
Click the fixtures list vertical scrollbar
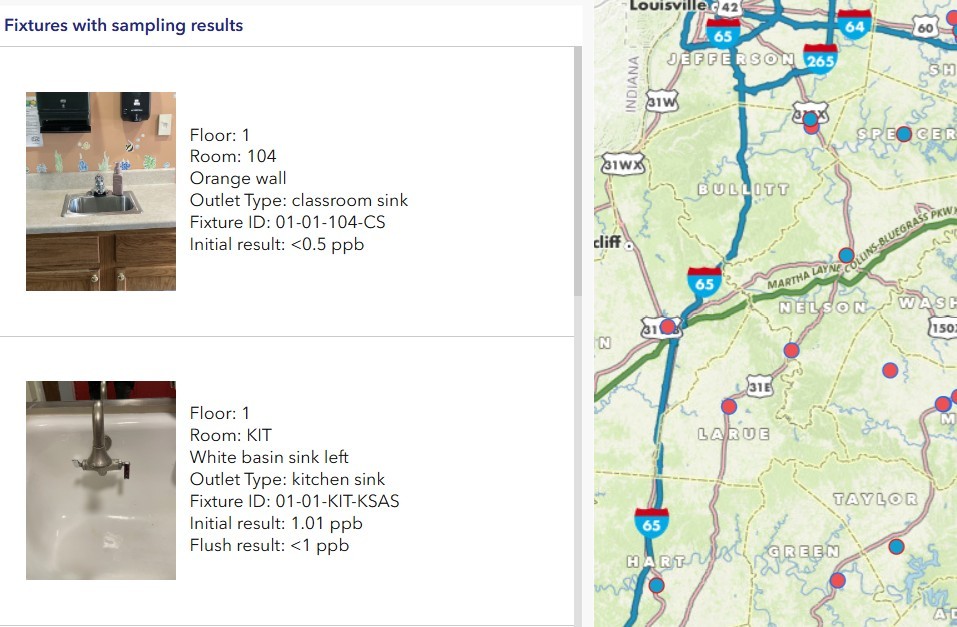click(577, 172)
